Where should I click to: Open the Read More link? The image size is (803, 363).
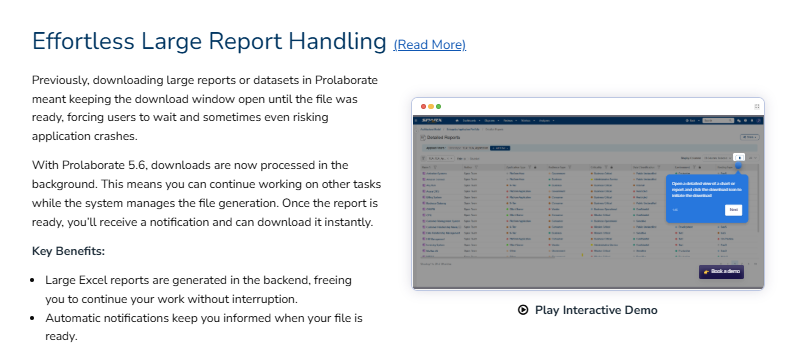(430, 45)
